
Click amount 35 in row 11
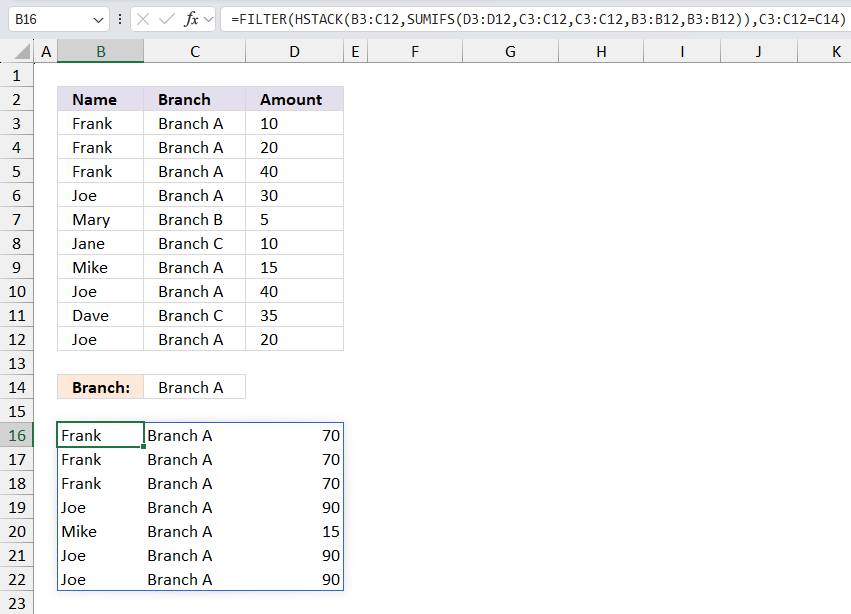tap(295, 315)
